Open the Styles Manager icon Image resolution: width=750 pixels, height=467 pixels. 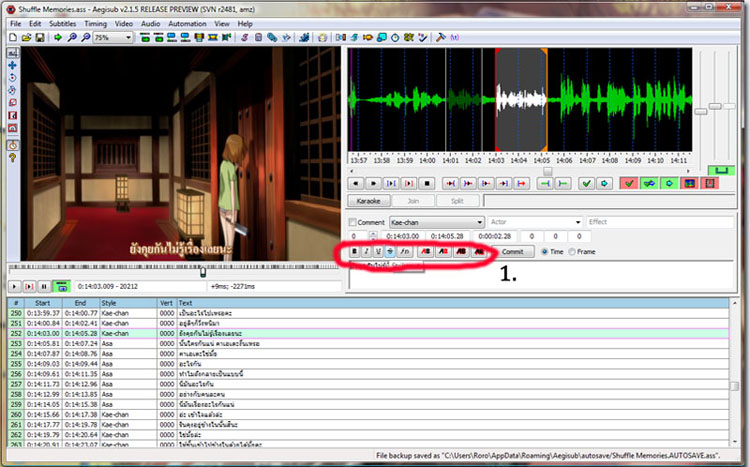[x=244, y=37]
